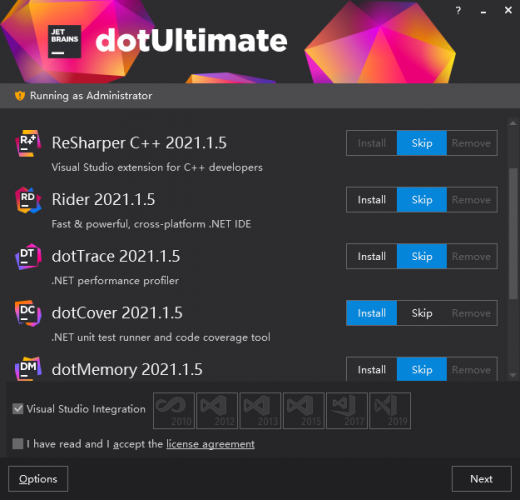This screenshot has width=520, height=500.
Task: Set dotMemory 2021.1.5 to Skip
Action: [x=422, y=369]
